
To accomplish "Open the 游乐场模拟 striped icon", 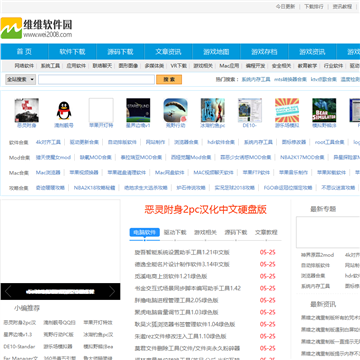I will pyautogui.click(x=287, y=110).
